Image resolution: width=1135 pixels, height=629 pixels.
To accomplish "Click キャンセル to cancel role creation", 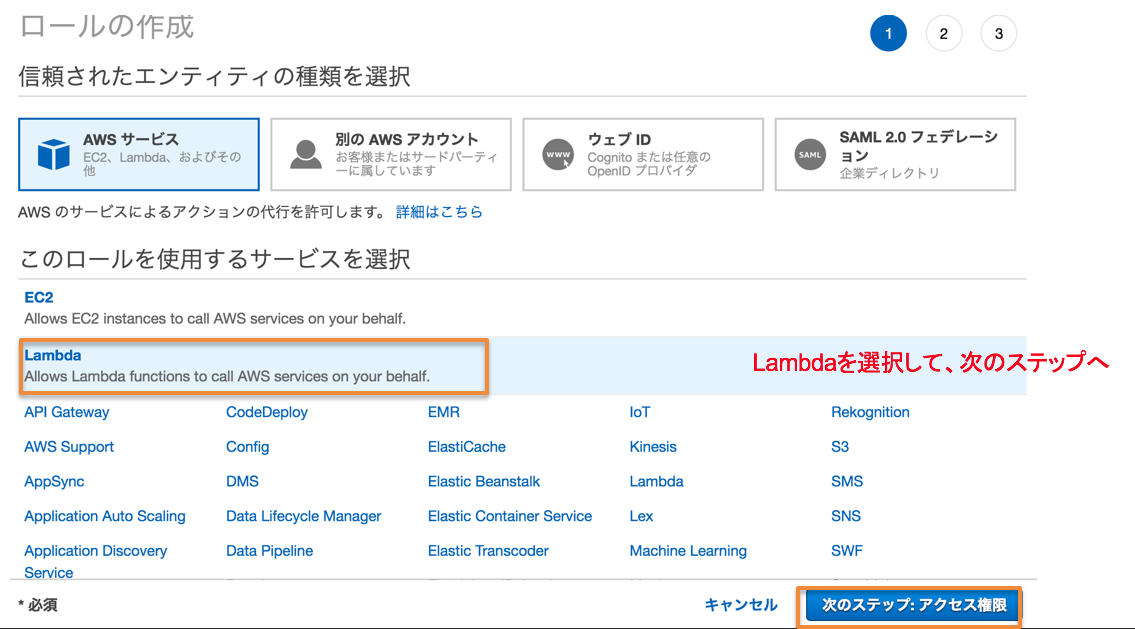I will [x=741, y=605].
